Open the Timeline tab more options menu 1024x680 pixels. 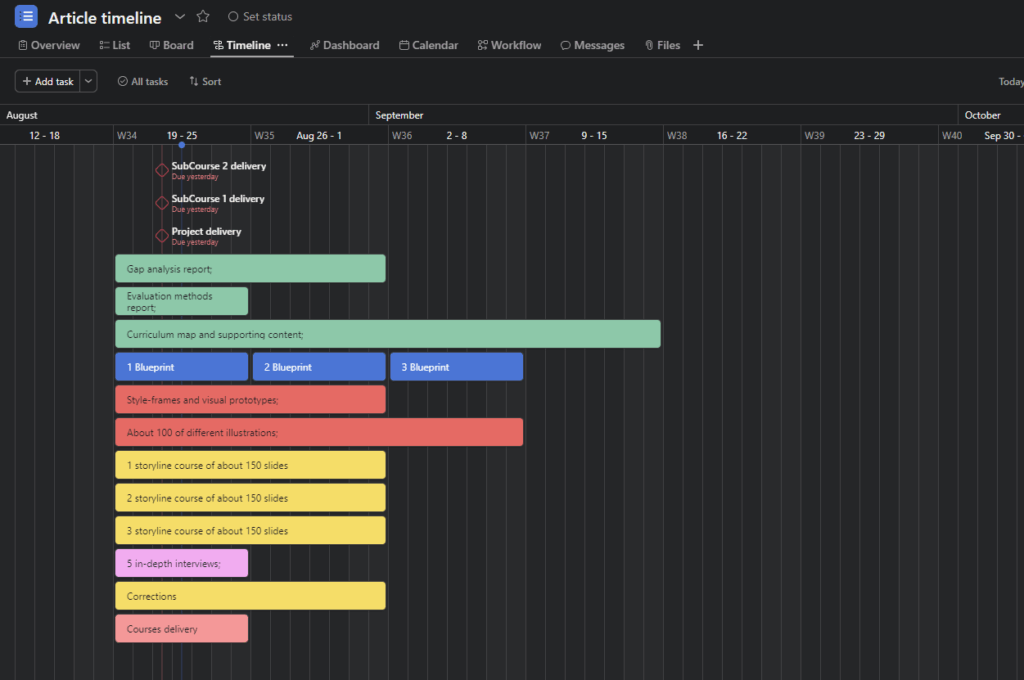click(282, 45)
